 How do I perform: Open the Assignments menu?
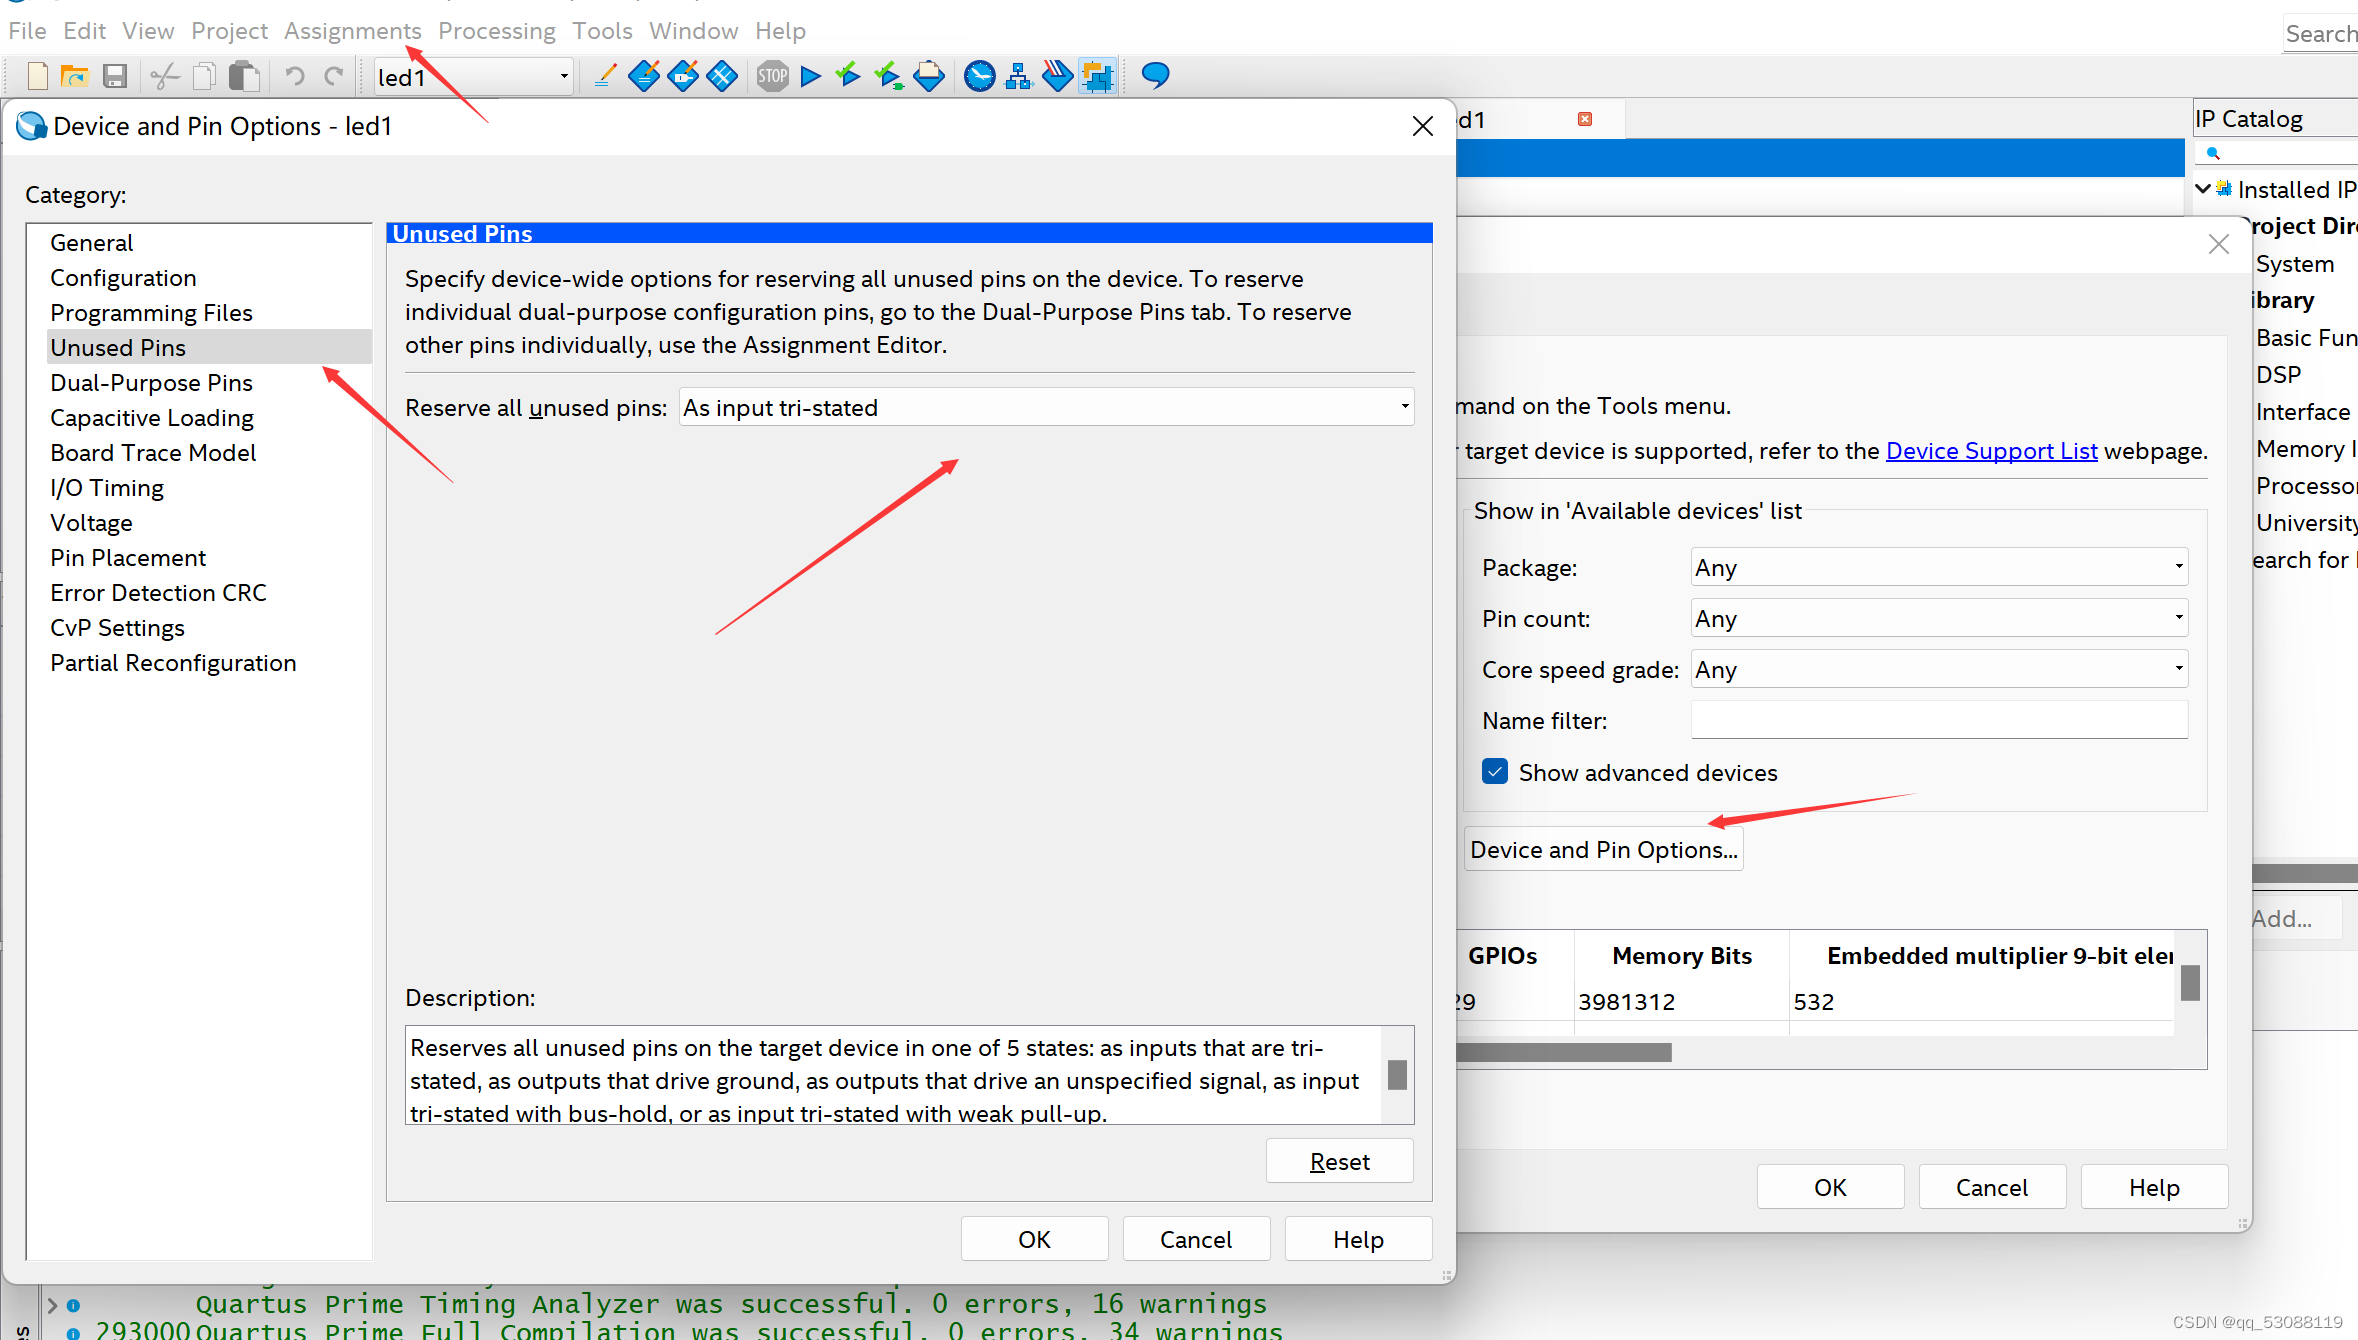pos(353,31)
